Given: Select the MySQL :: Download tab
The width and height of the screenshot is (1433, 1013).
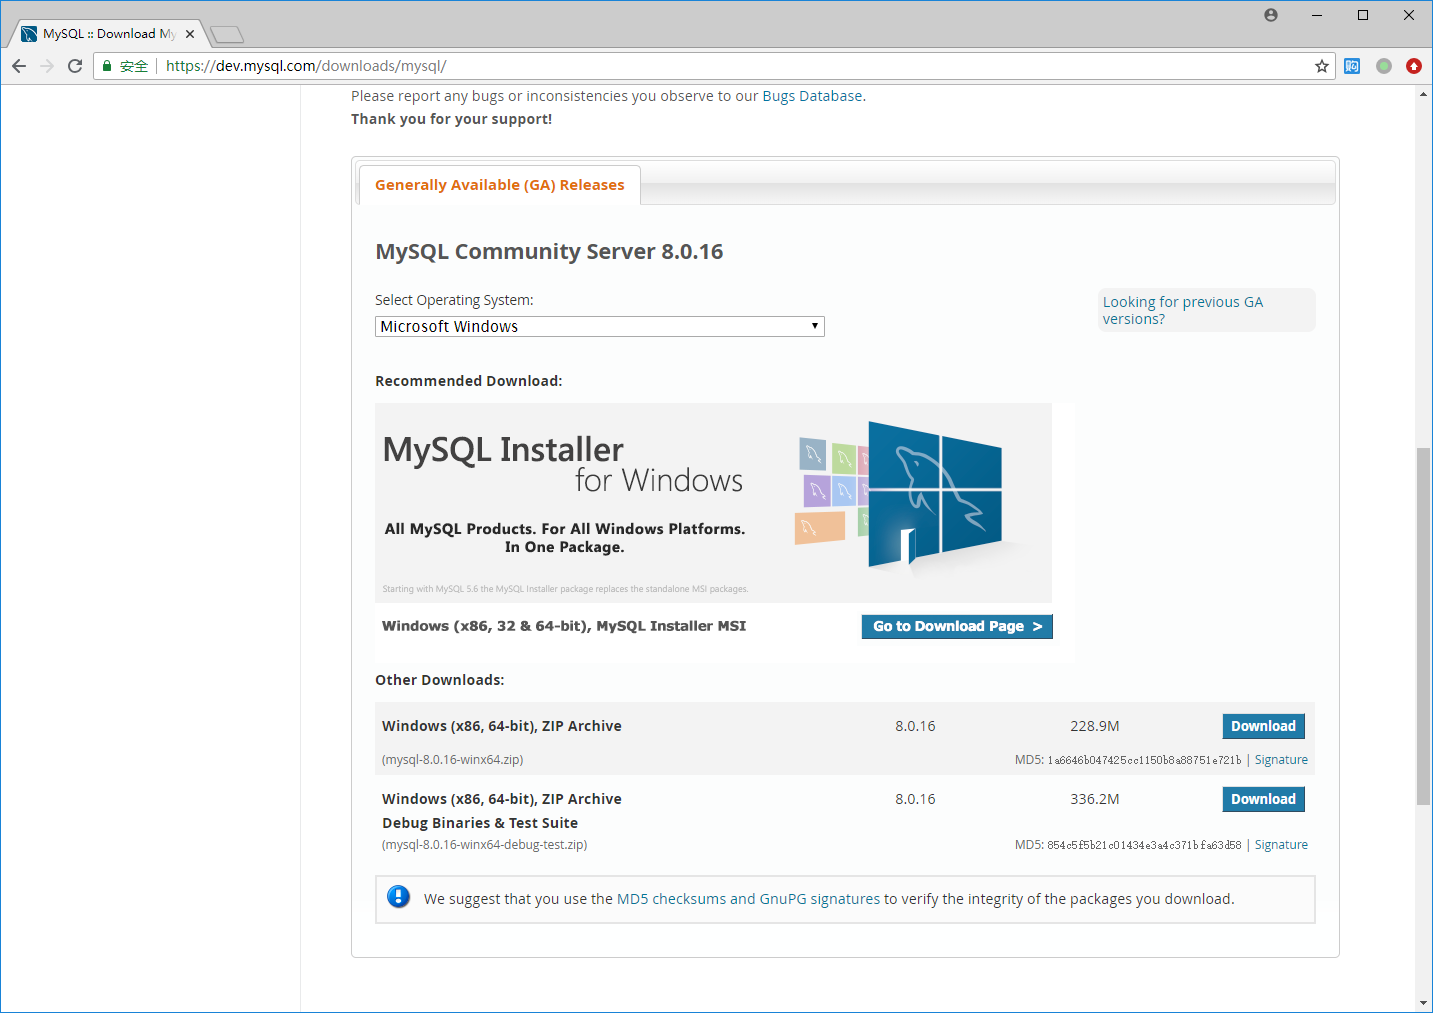Looking at the screenshot, I should (x=108, y=34).
